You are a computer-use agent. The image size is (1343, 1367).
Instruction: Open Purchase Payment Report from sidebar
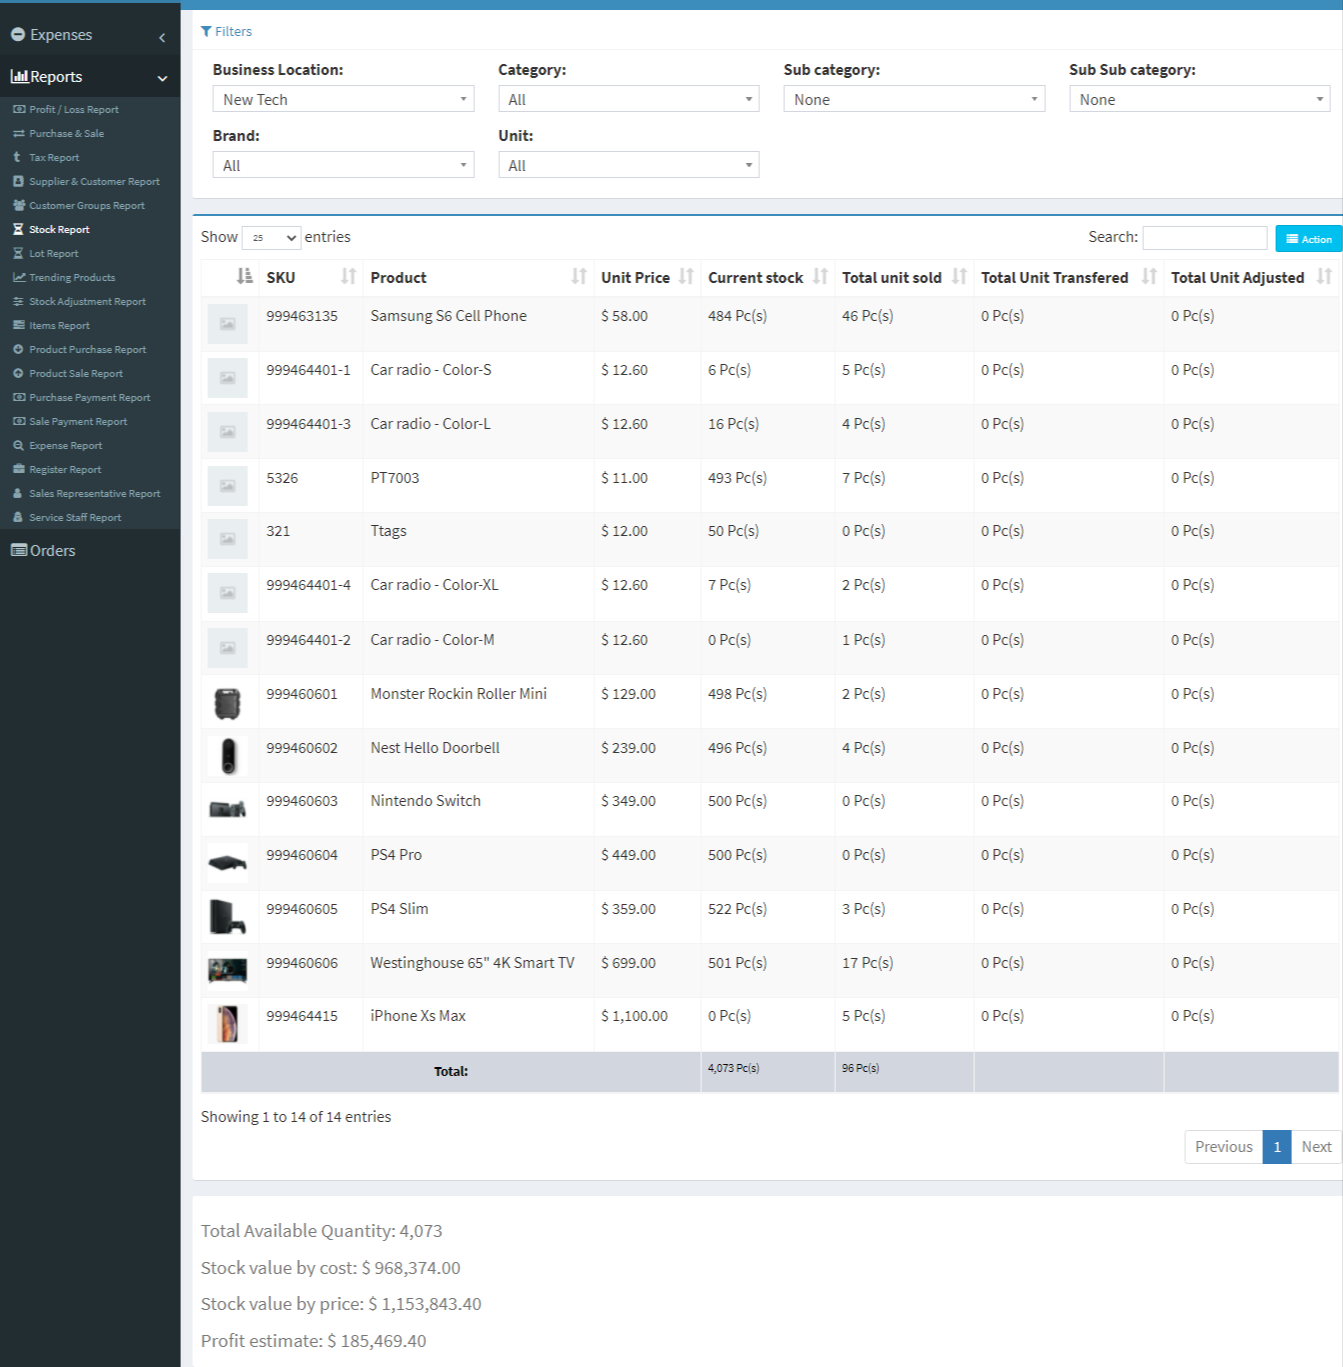pyautogui.click(x=90, y=398)
